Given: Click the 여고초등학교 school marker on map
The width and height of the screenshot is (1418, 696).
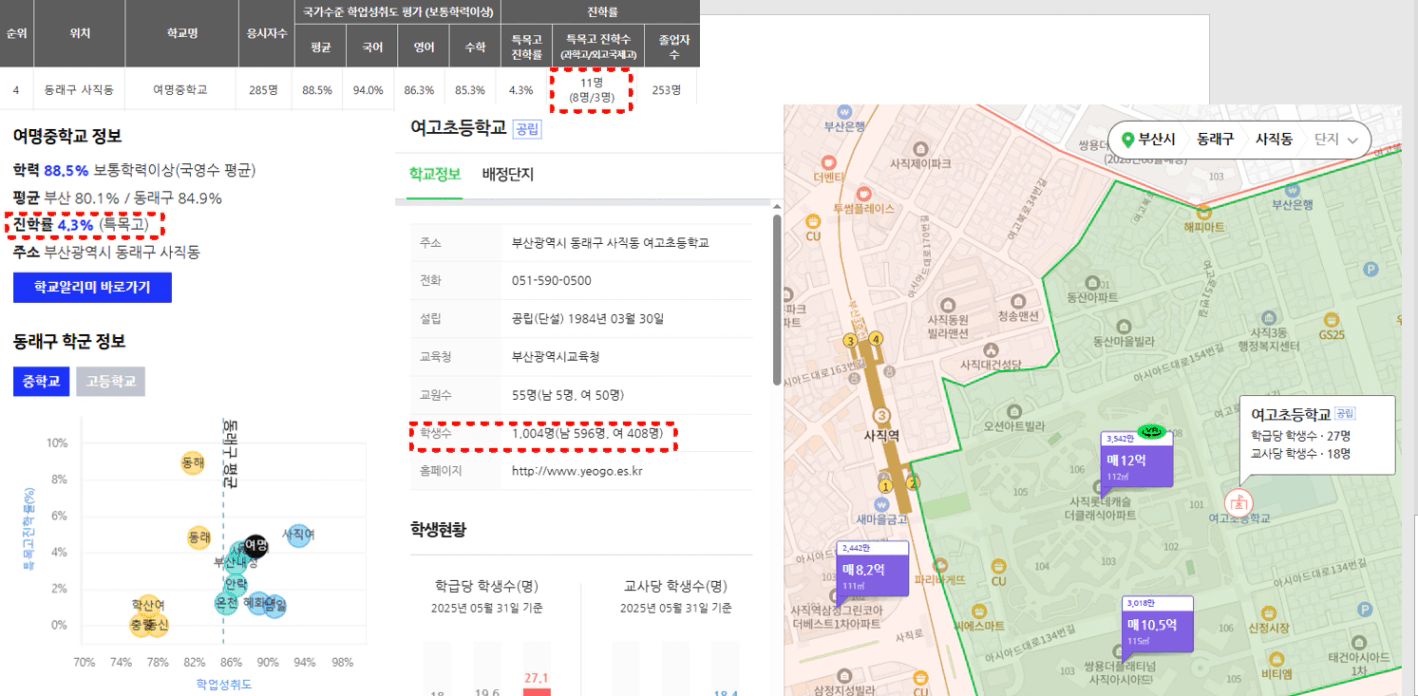Looking at the screenshot, I should (1239, 501).
